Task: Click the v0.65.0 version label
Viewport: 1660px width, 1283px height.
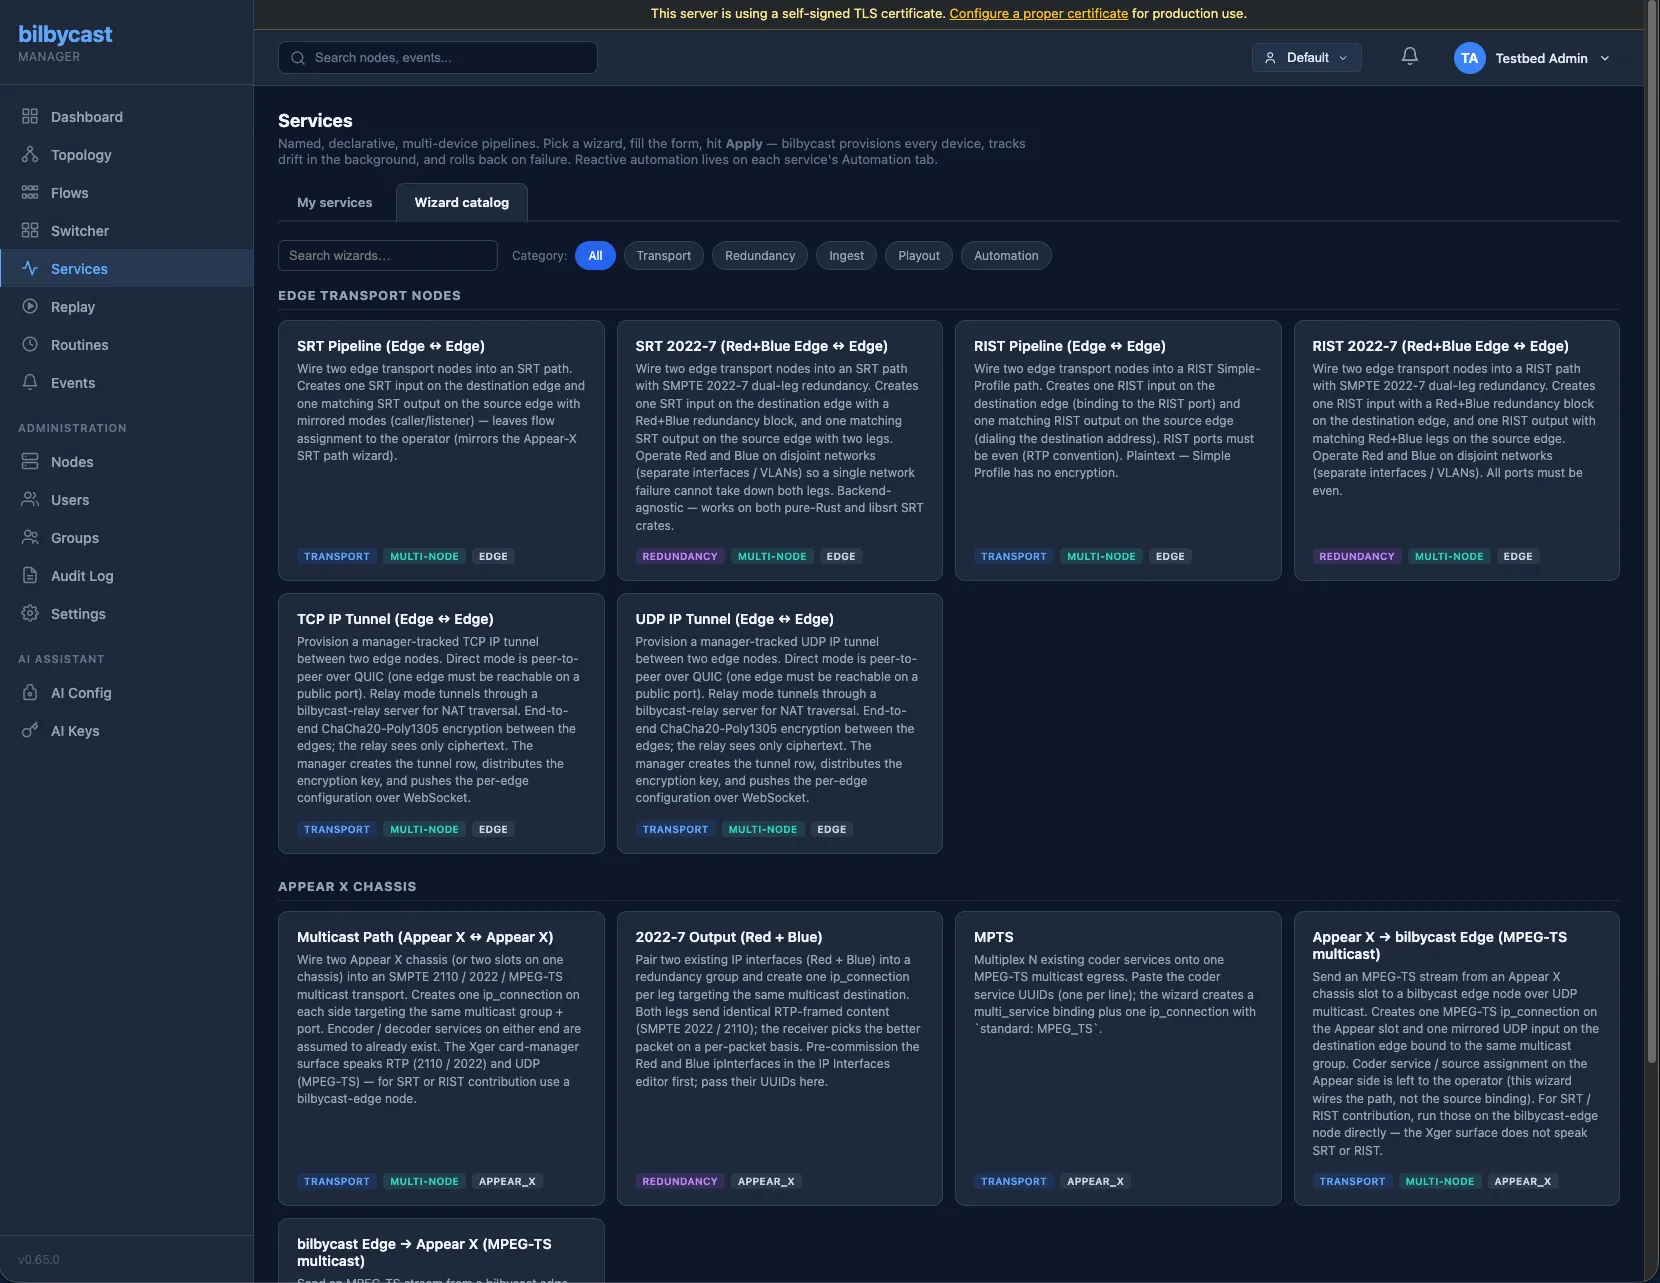Action: [39, 1260]
